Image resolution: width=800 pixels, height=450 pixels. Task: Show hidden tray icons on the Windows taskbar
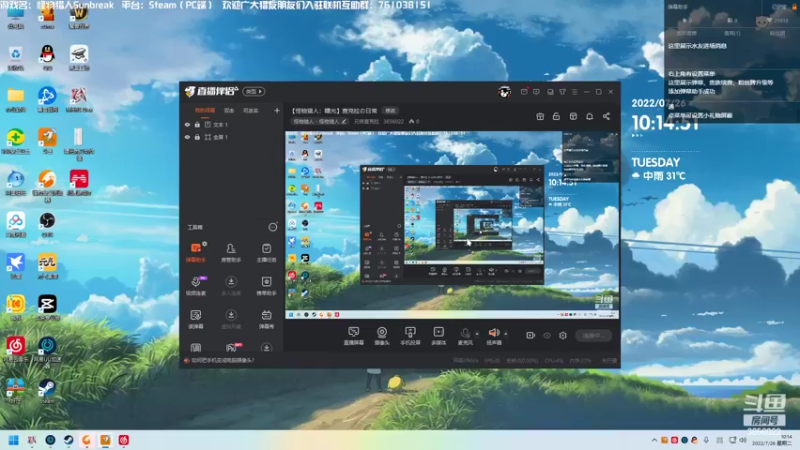pyautogui.click(x=654, y=440)
